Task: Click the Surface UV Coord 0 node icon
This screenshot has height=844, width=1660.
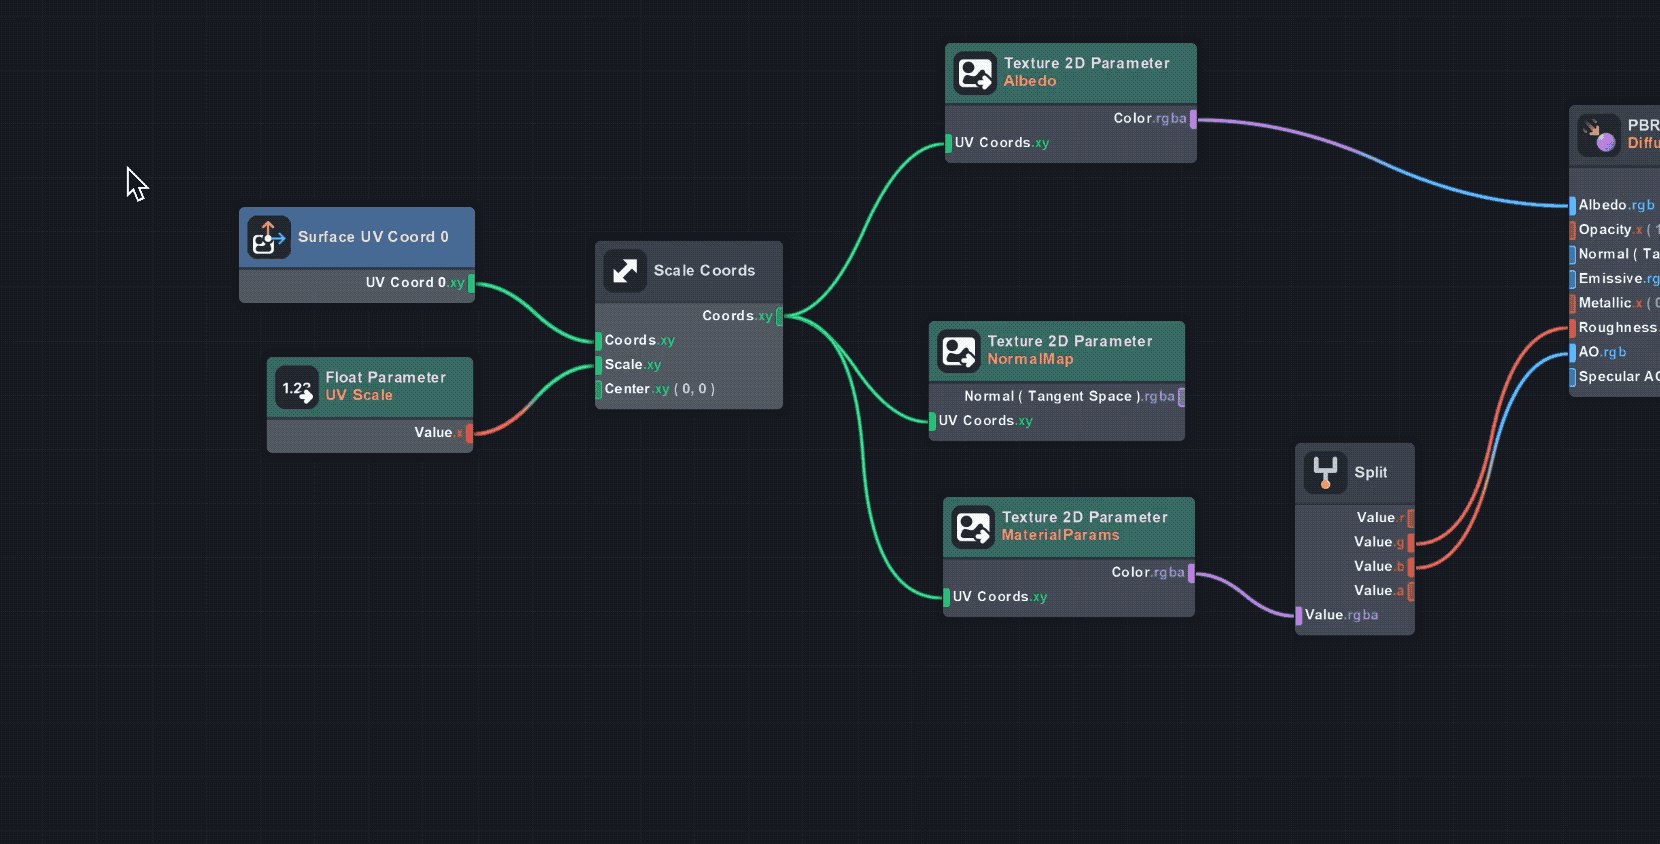Action: [x=269, y=238]
